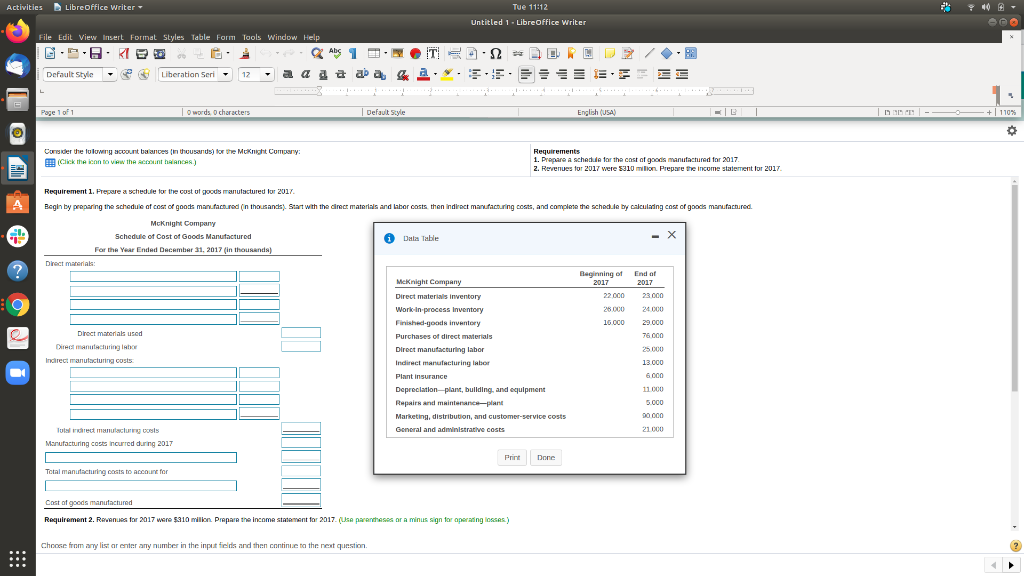The image size is (1024, 576).
Task: Toggle formatting marks visibility
Action: click(353, 53)
